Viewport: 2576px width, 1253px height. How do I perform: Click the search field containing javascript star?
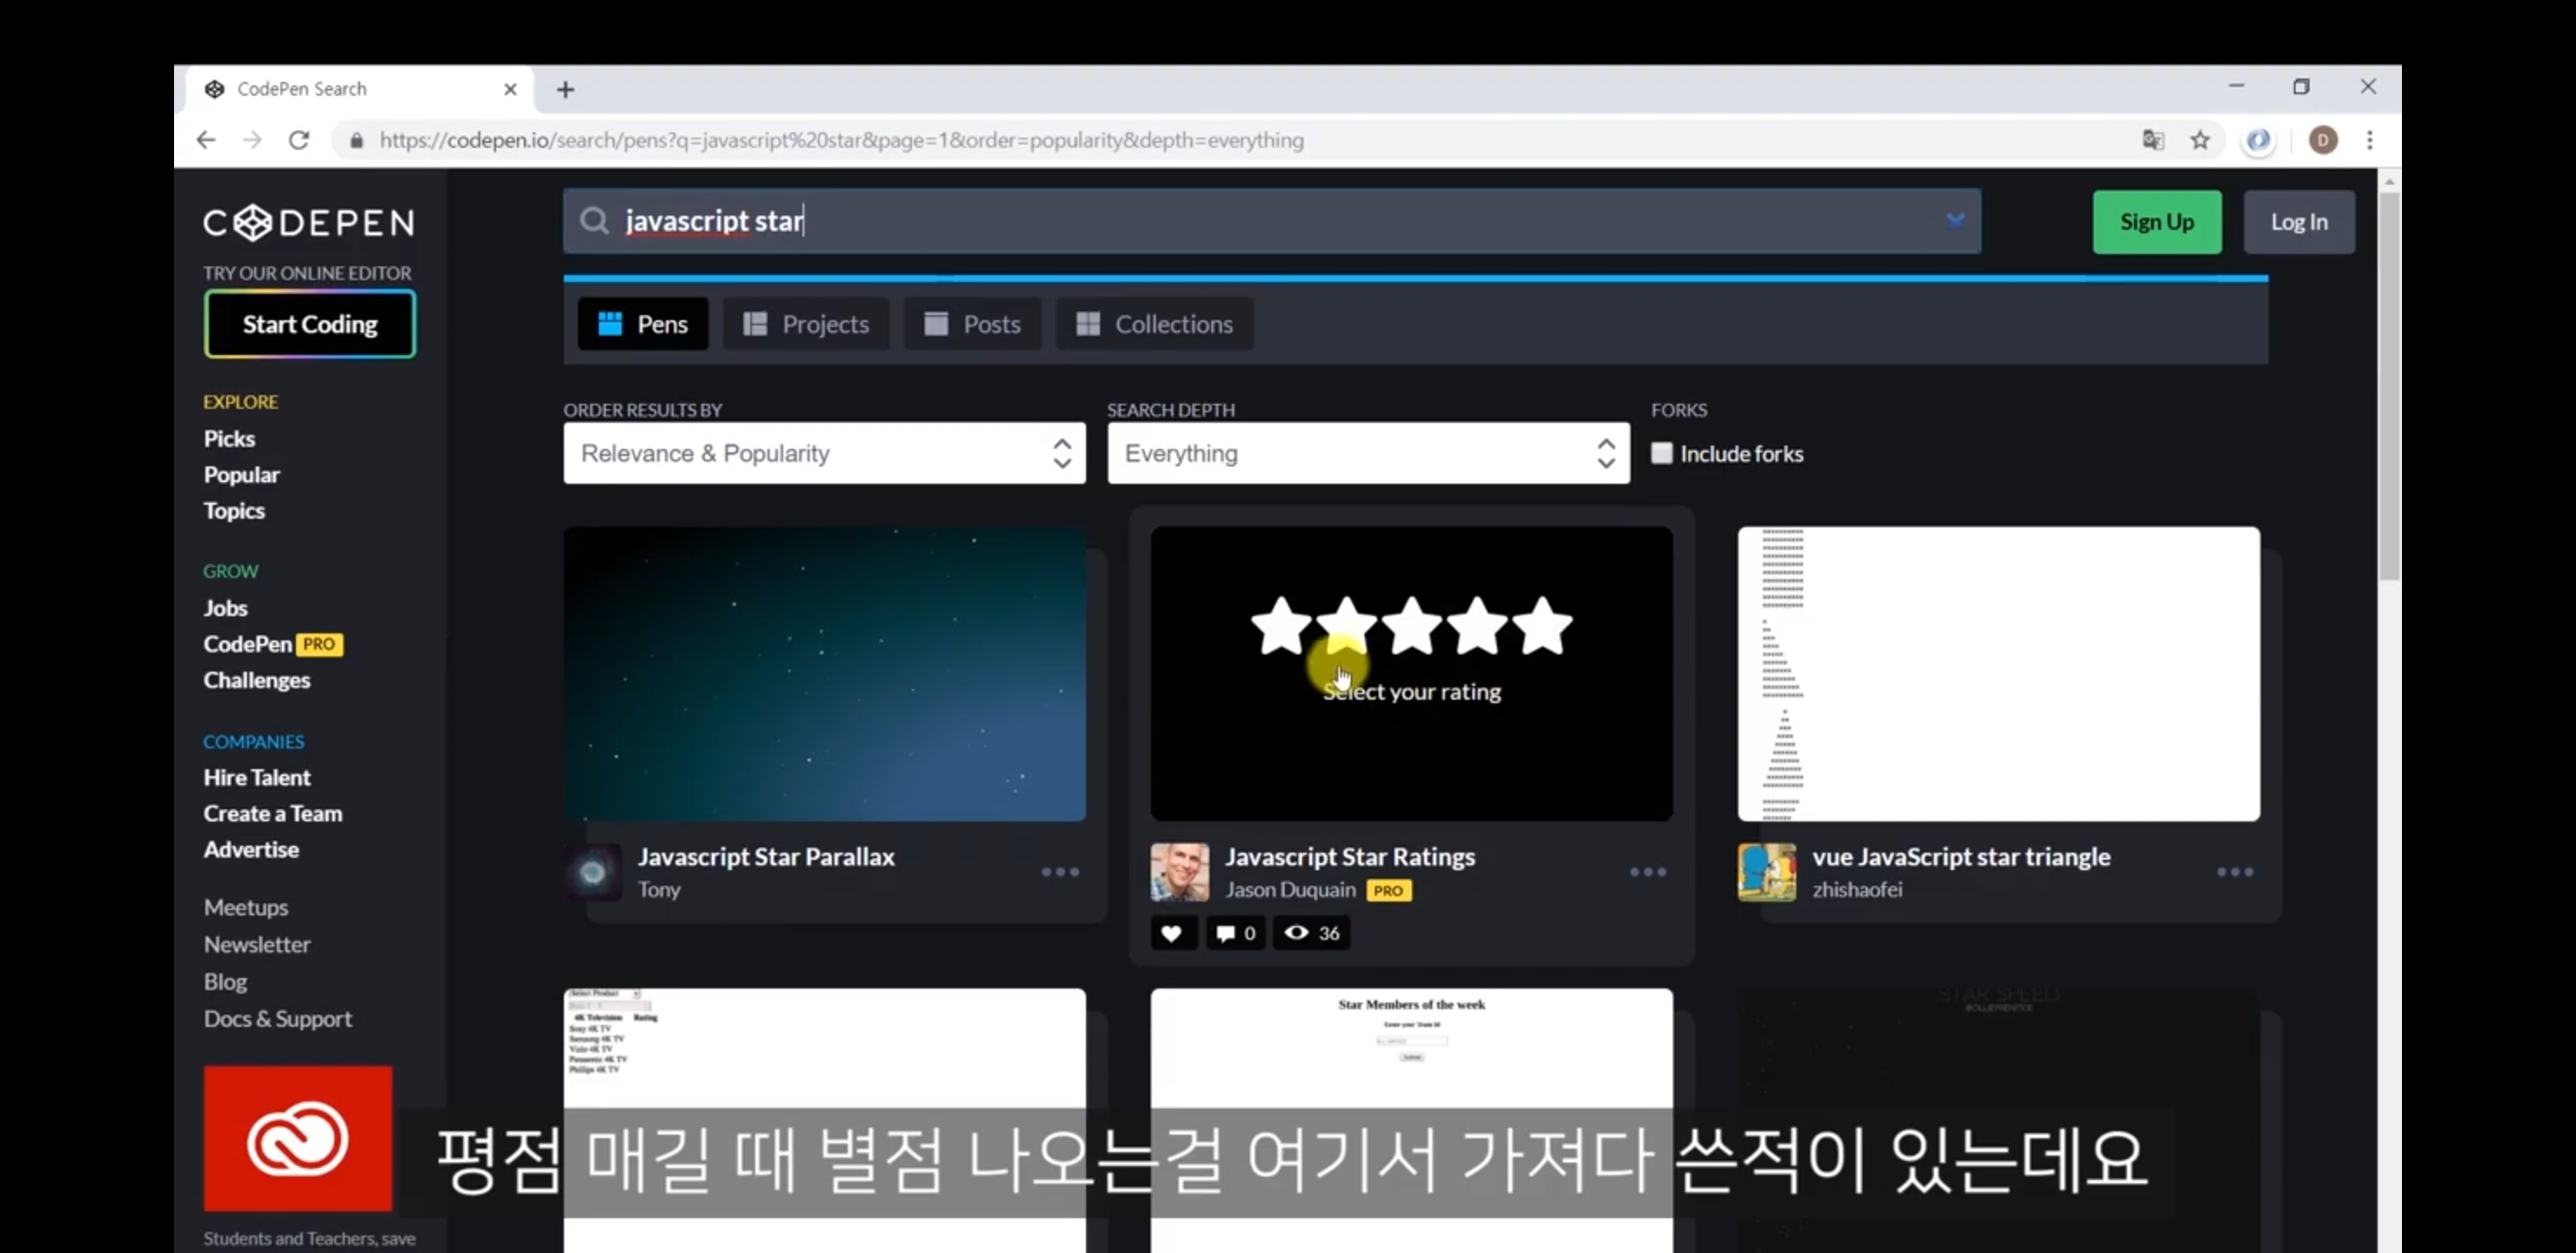[1272, 221]
